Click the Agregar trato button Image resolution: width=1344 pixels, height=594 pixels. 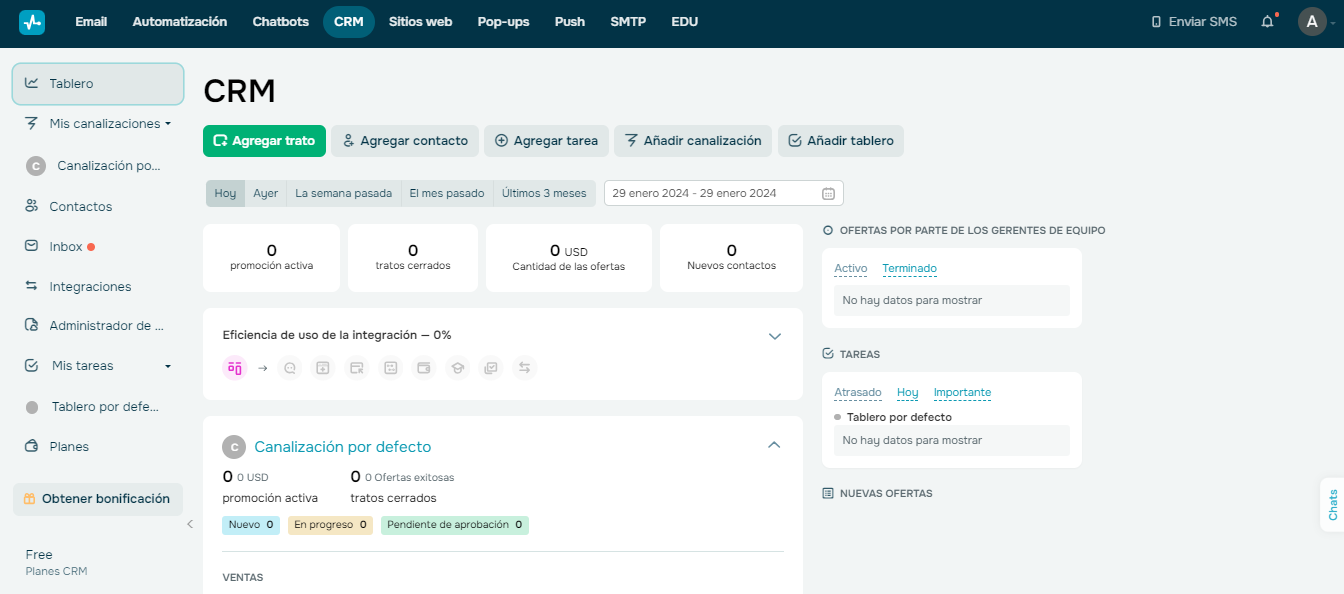[264, 141]
